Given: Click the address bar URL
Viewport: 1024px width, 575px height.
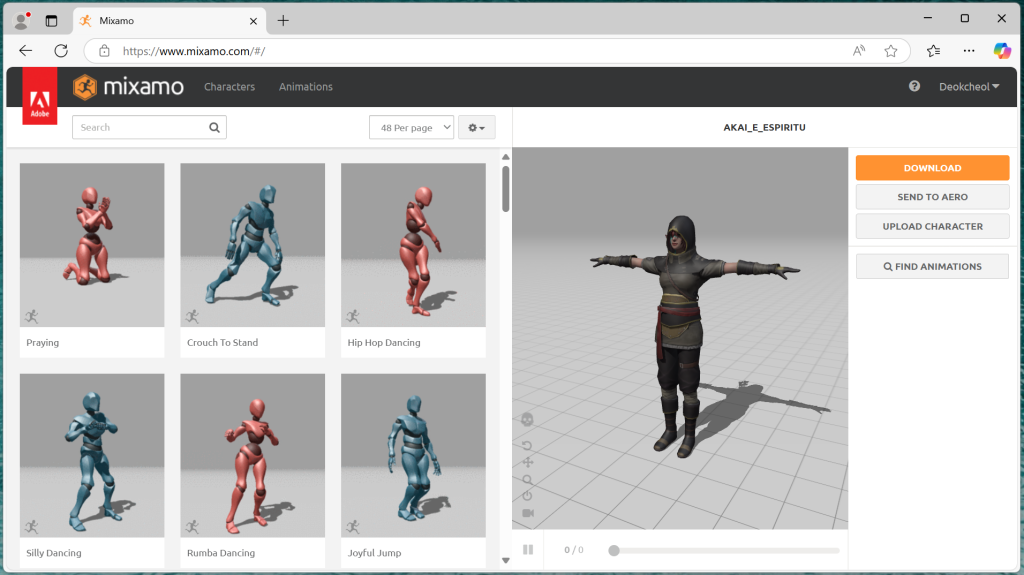Looking at the screenshot, I should (x=194, y=51).
